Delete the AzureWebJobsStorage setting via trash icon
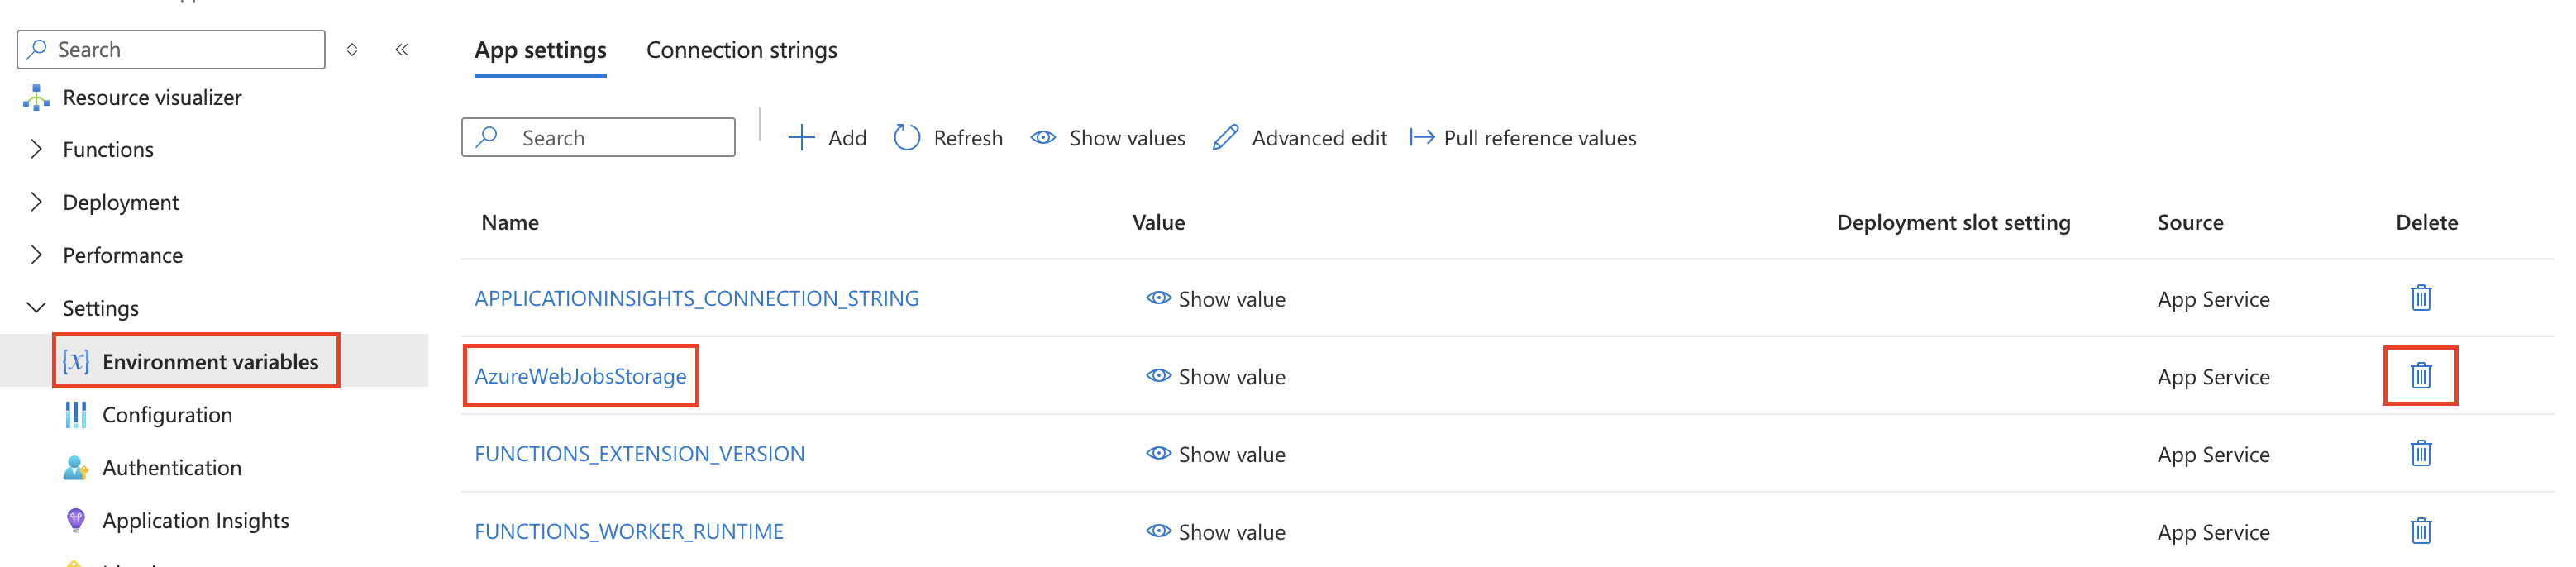The height and width of the screenshot is (567, 2576). 2420,376
